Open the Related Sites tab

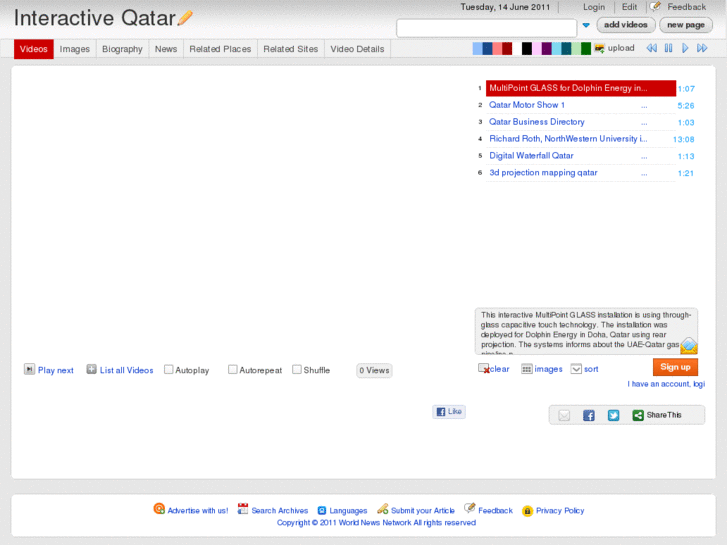tap(291, 49)
